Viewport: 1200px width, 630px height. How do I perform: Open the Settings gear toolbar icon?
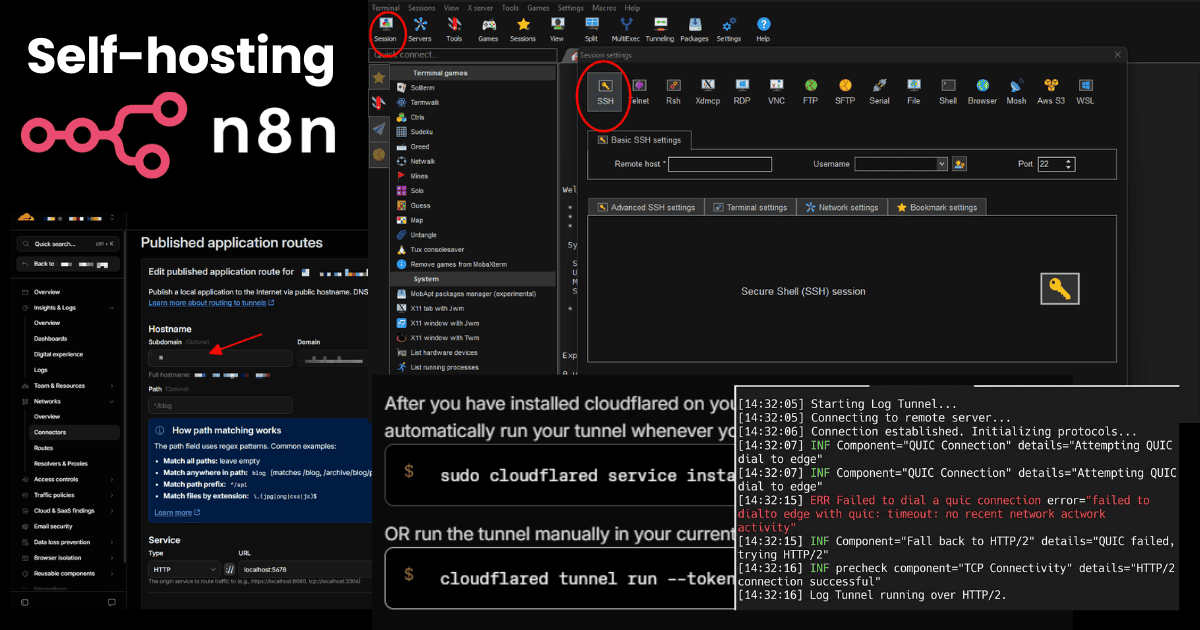(729, 29)
